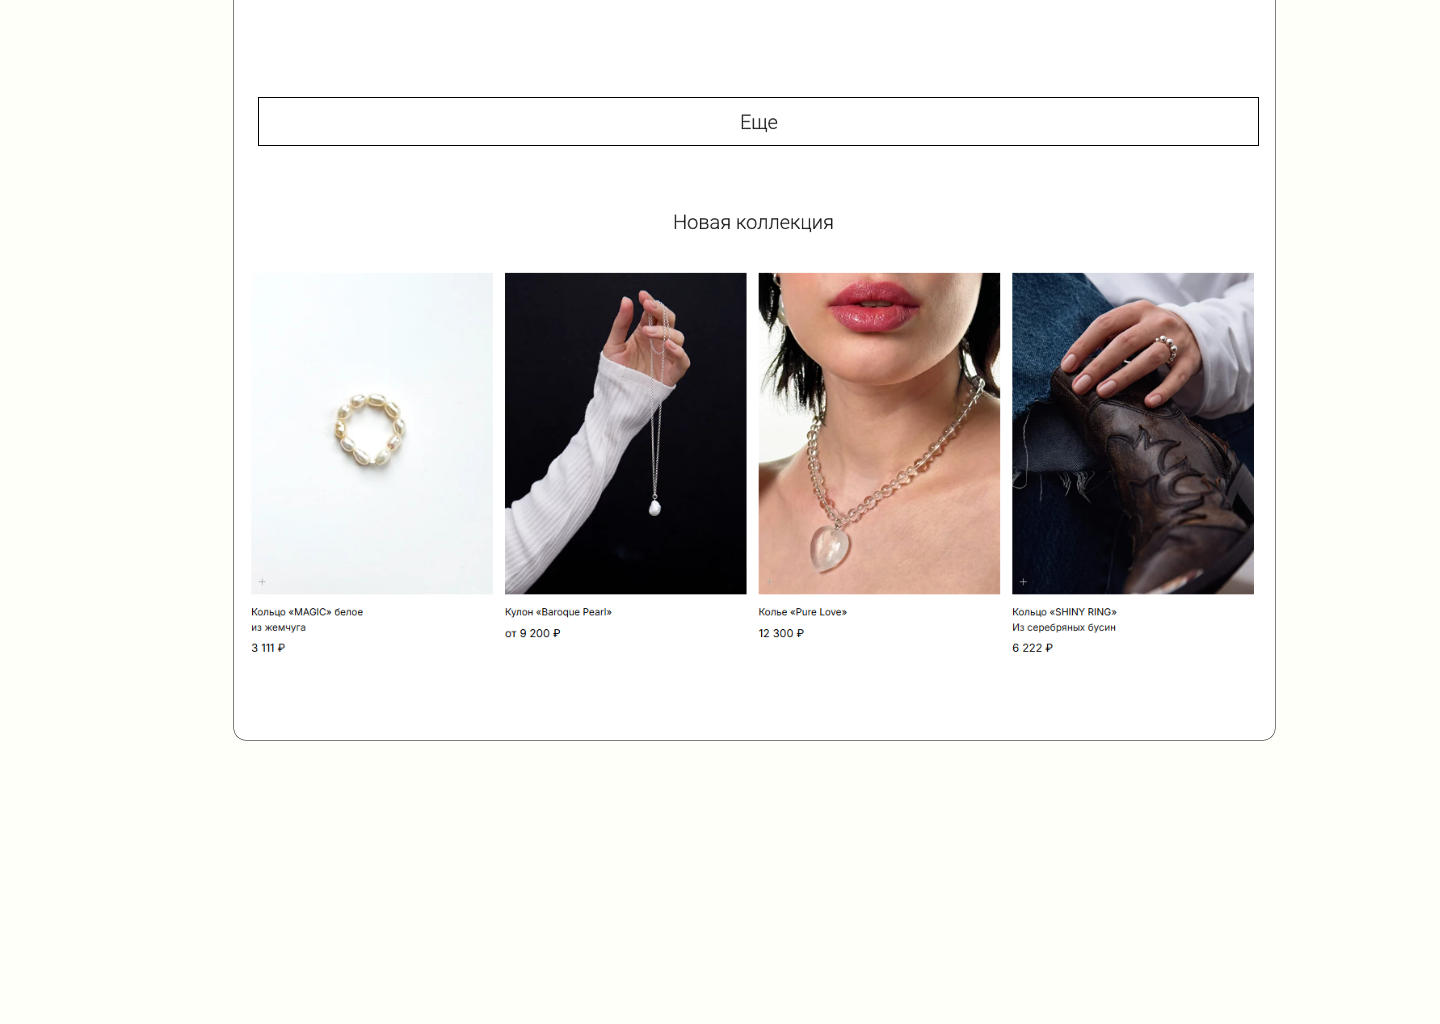1440x1024 pixels.
Task: Click the Из серебряных бусин subtitle
Action: tap(1063, 628)
